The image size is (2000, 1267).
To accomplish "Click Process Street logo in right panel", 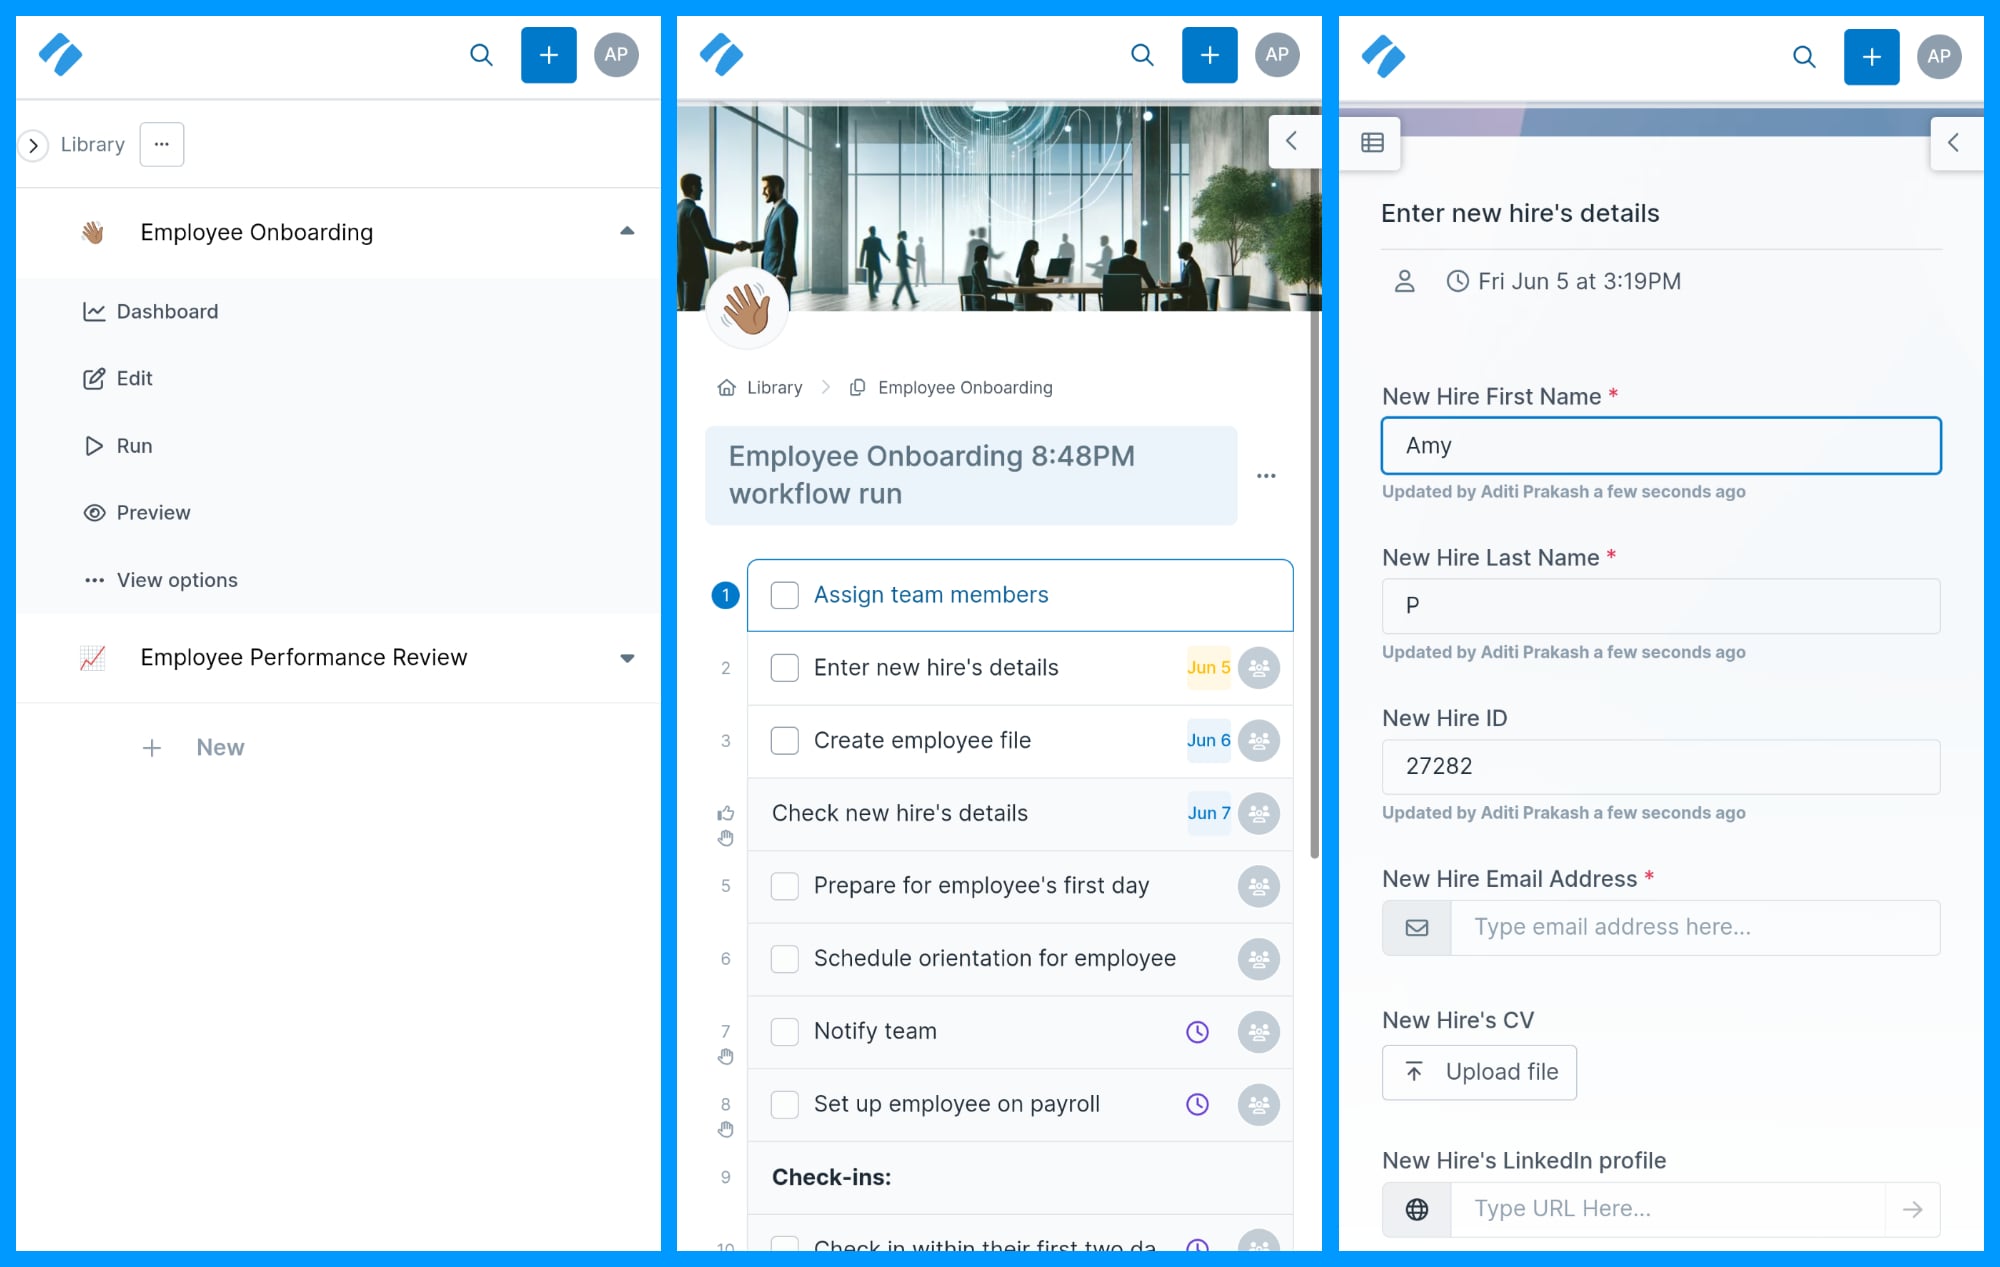I will click(x=1384, y=57).
